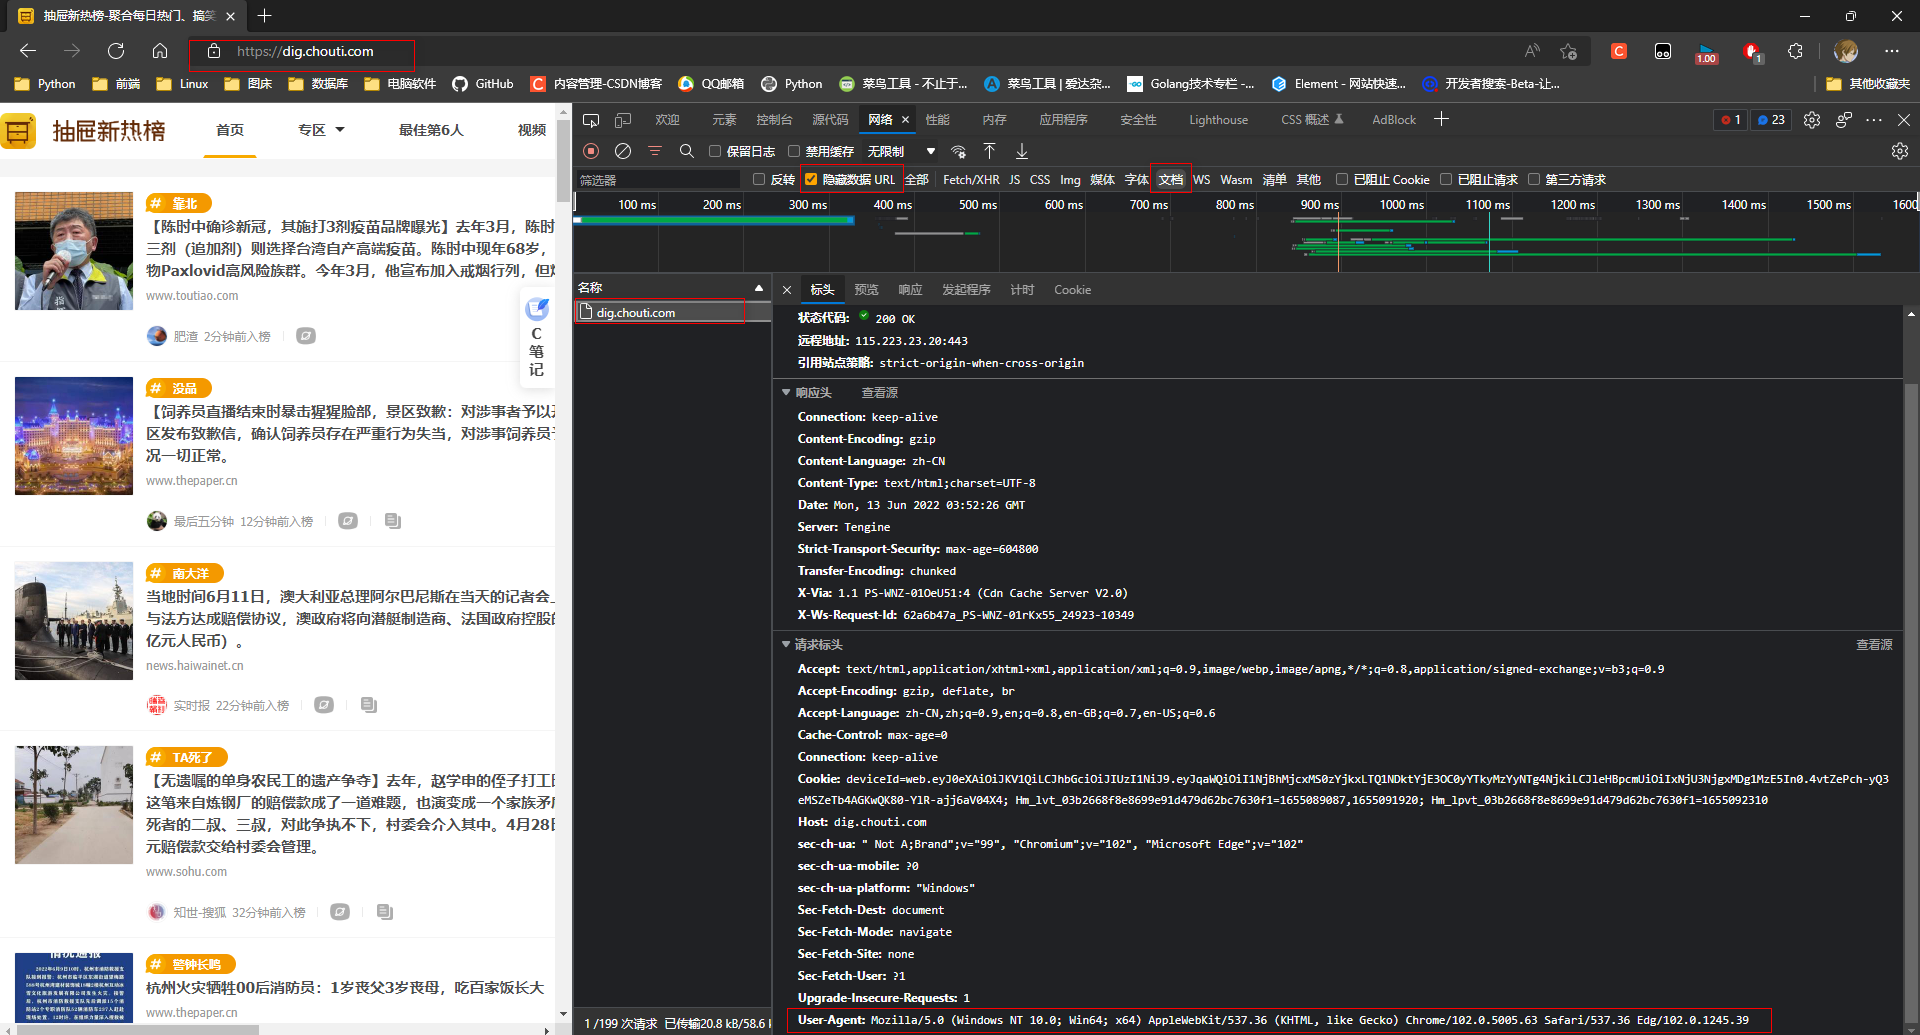Open the 其他收藏夹 bookmarks folder
The width and height of the screenshot is (1920, 1035).
coord(1868,84)
